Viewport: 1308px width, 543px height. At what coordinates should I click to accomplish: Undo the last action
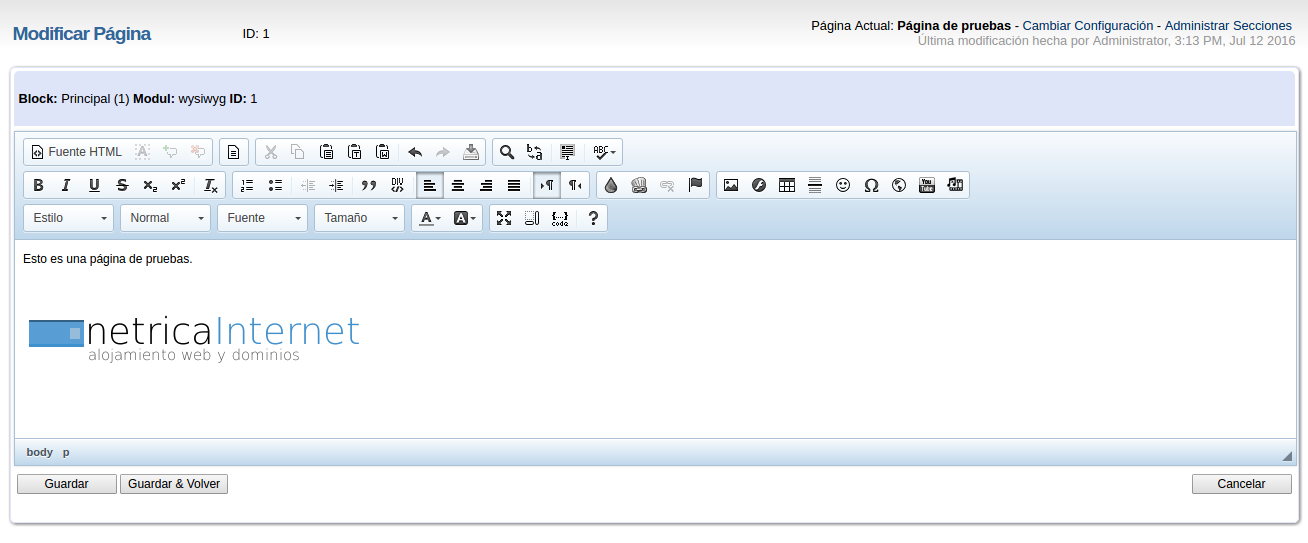415,152
